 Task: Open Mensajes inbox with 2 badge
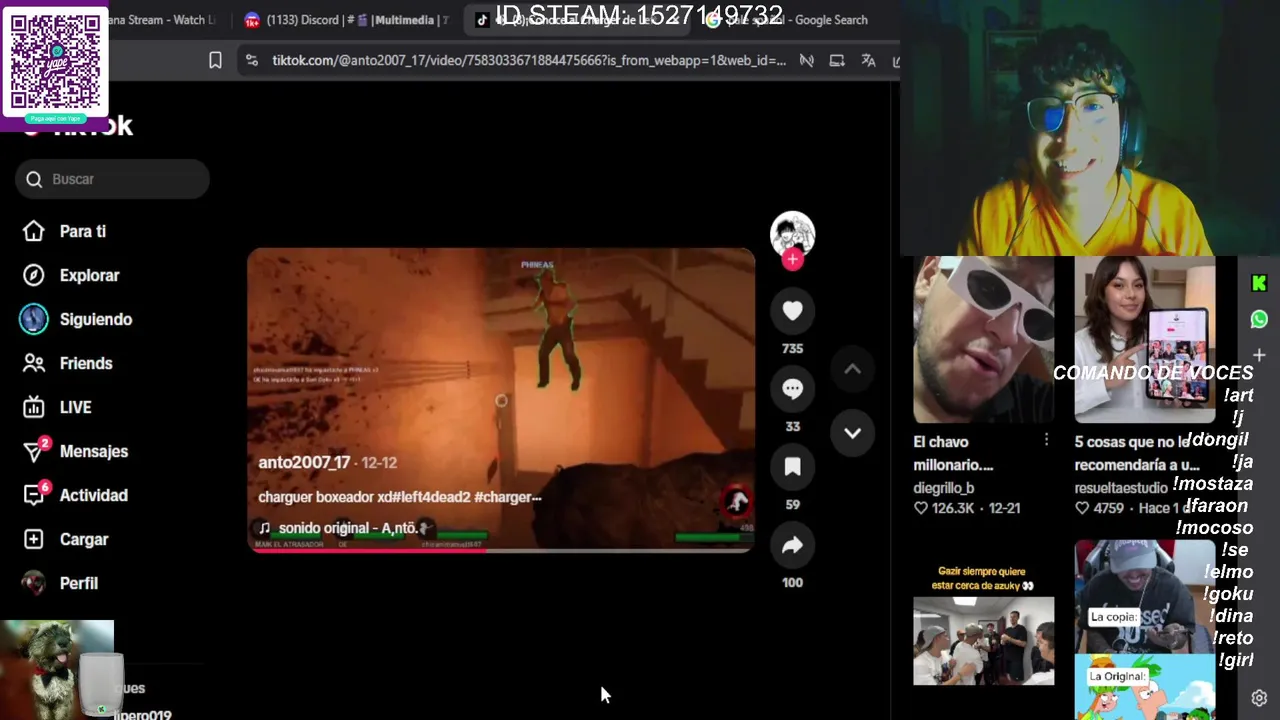click(75, 451)
